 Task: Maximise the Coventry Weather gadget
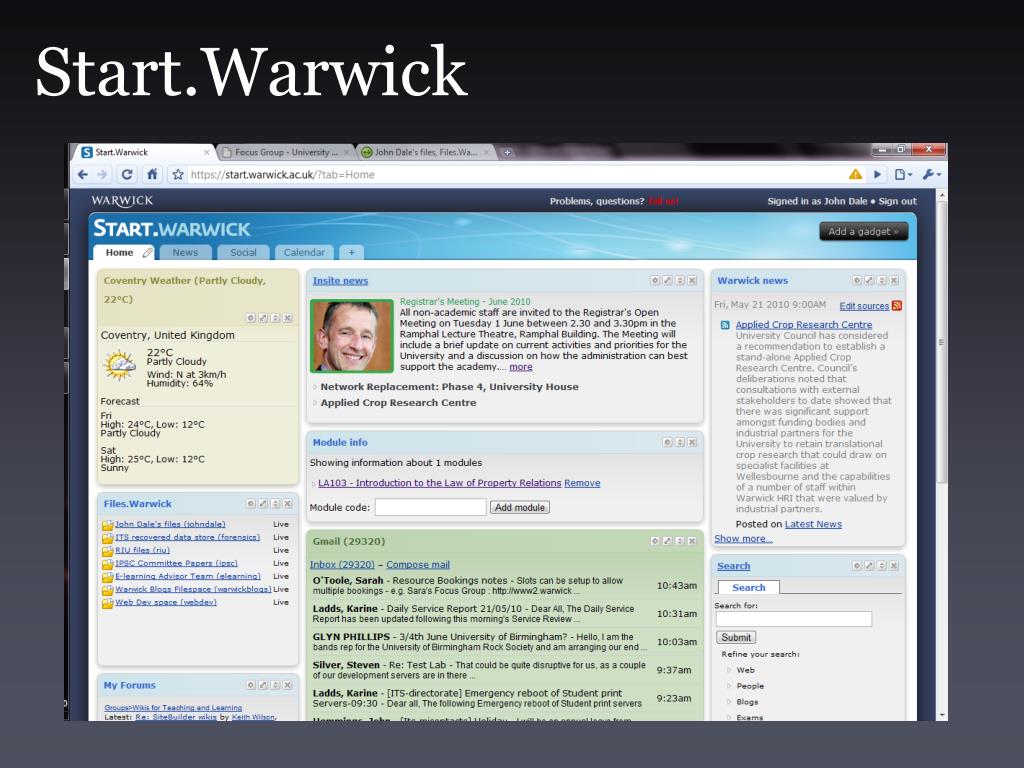pyautogui.click(x=263, y=318)
